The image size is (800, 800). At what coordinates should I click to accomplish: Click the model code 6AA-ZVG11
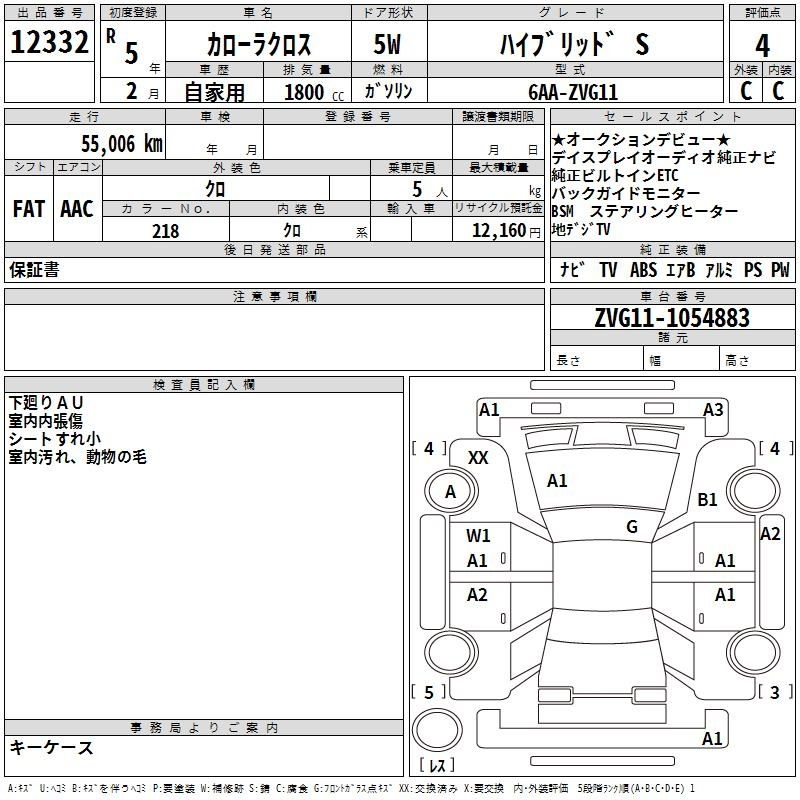(573, 92)
